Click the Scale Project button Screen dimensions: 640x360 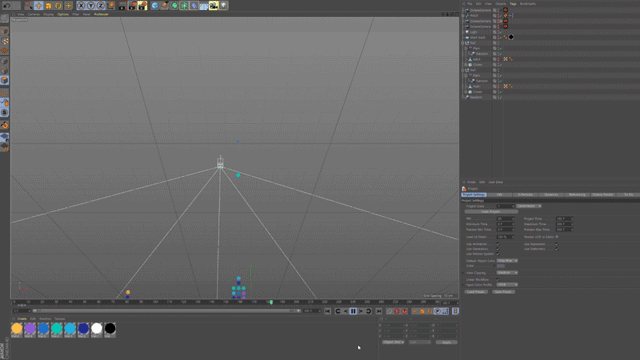pos(491,212)
